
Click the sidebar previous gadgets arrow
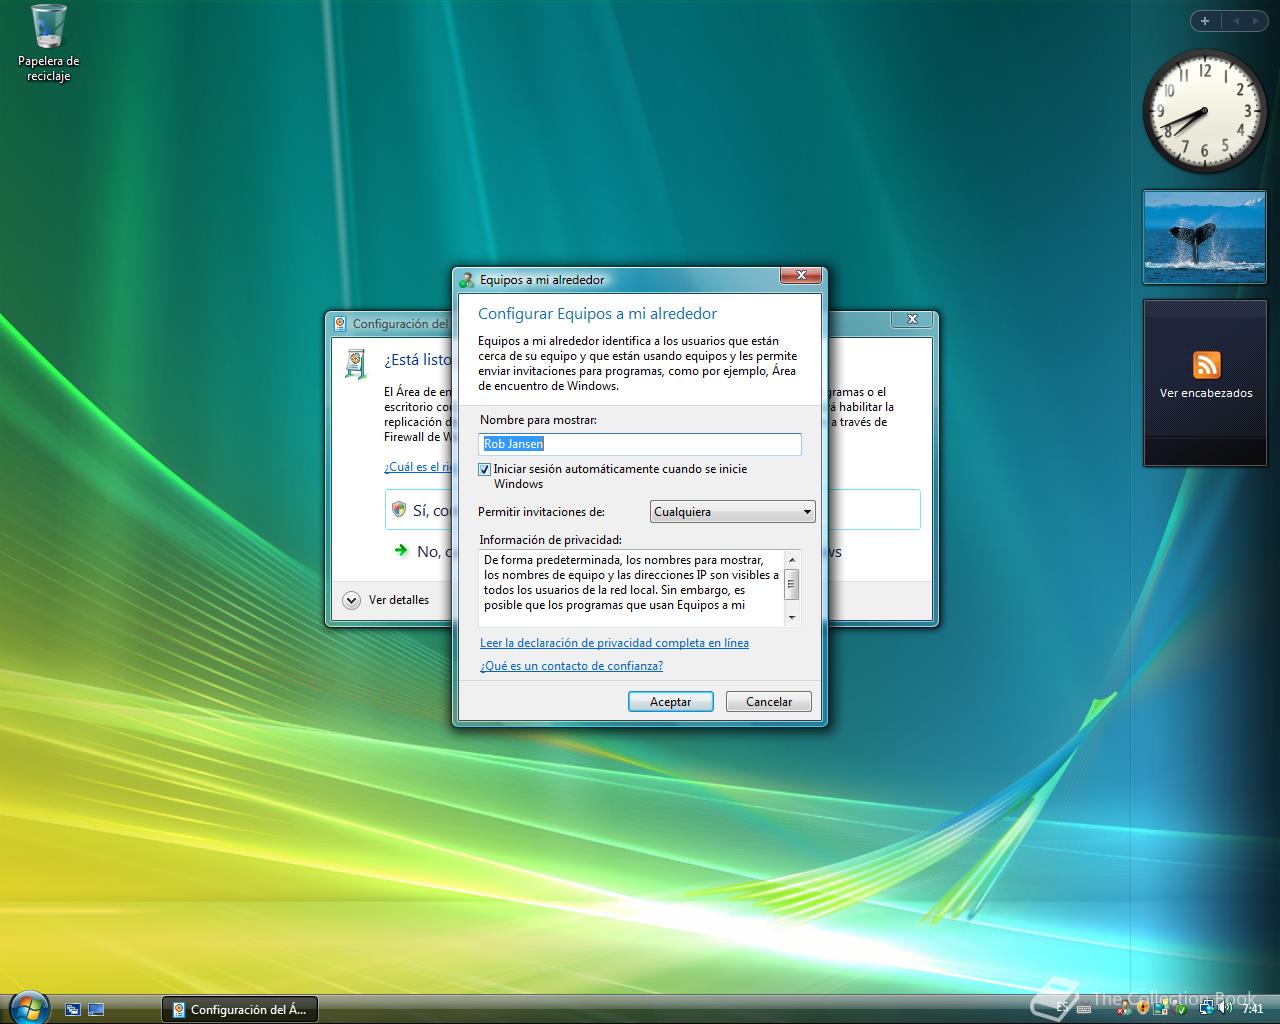tap(1235, 20)
